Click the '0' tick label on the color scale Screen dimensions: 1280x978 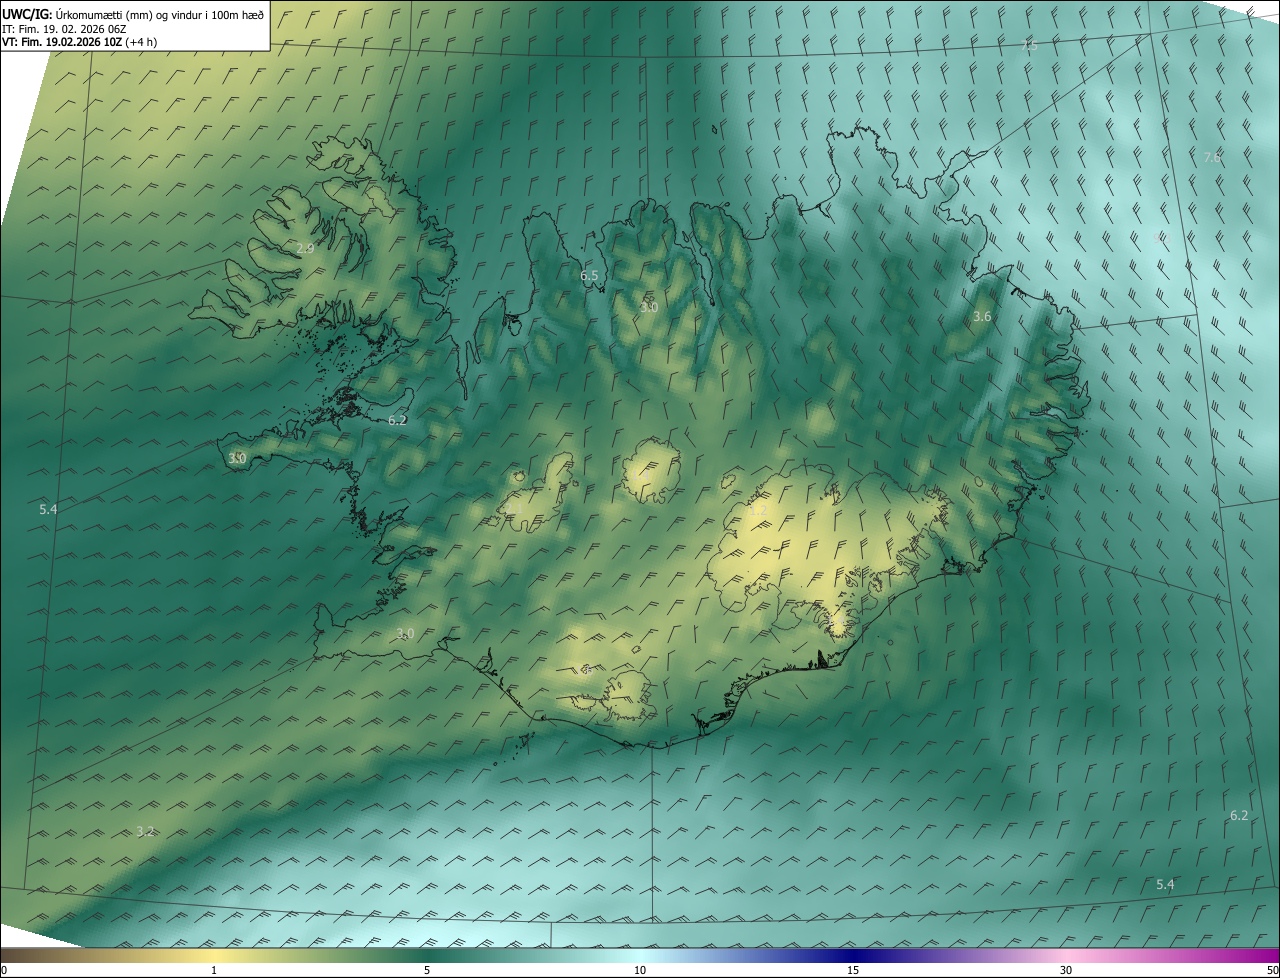tap(4, 970)
